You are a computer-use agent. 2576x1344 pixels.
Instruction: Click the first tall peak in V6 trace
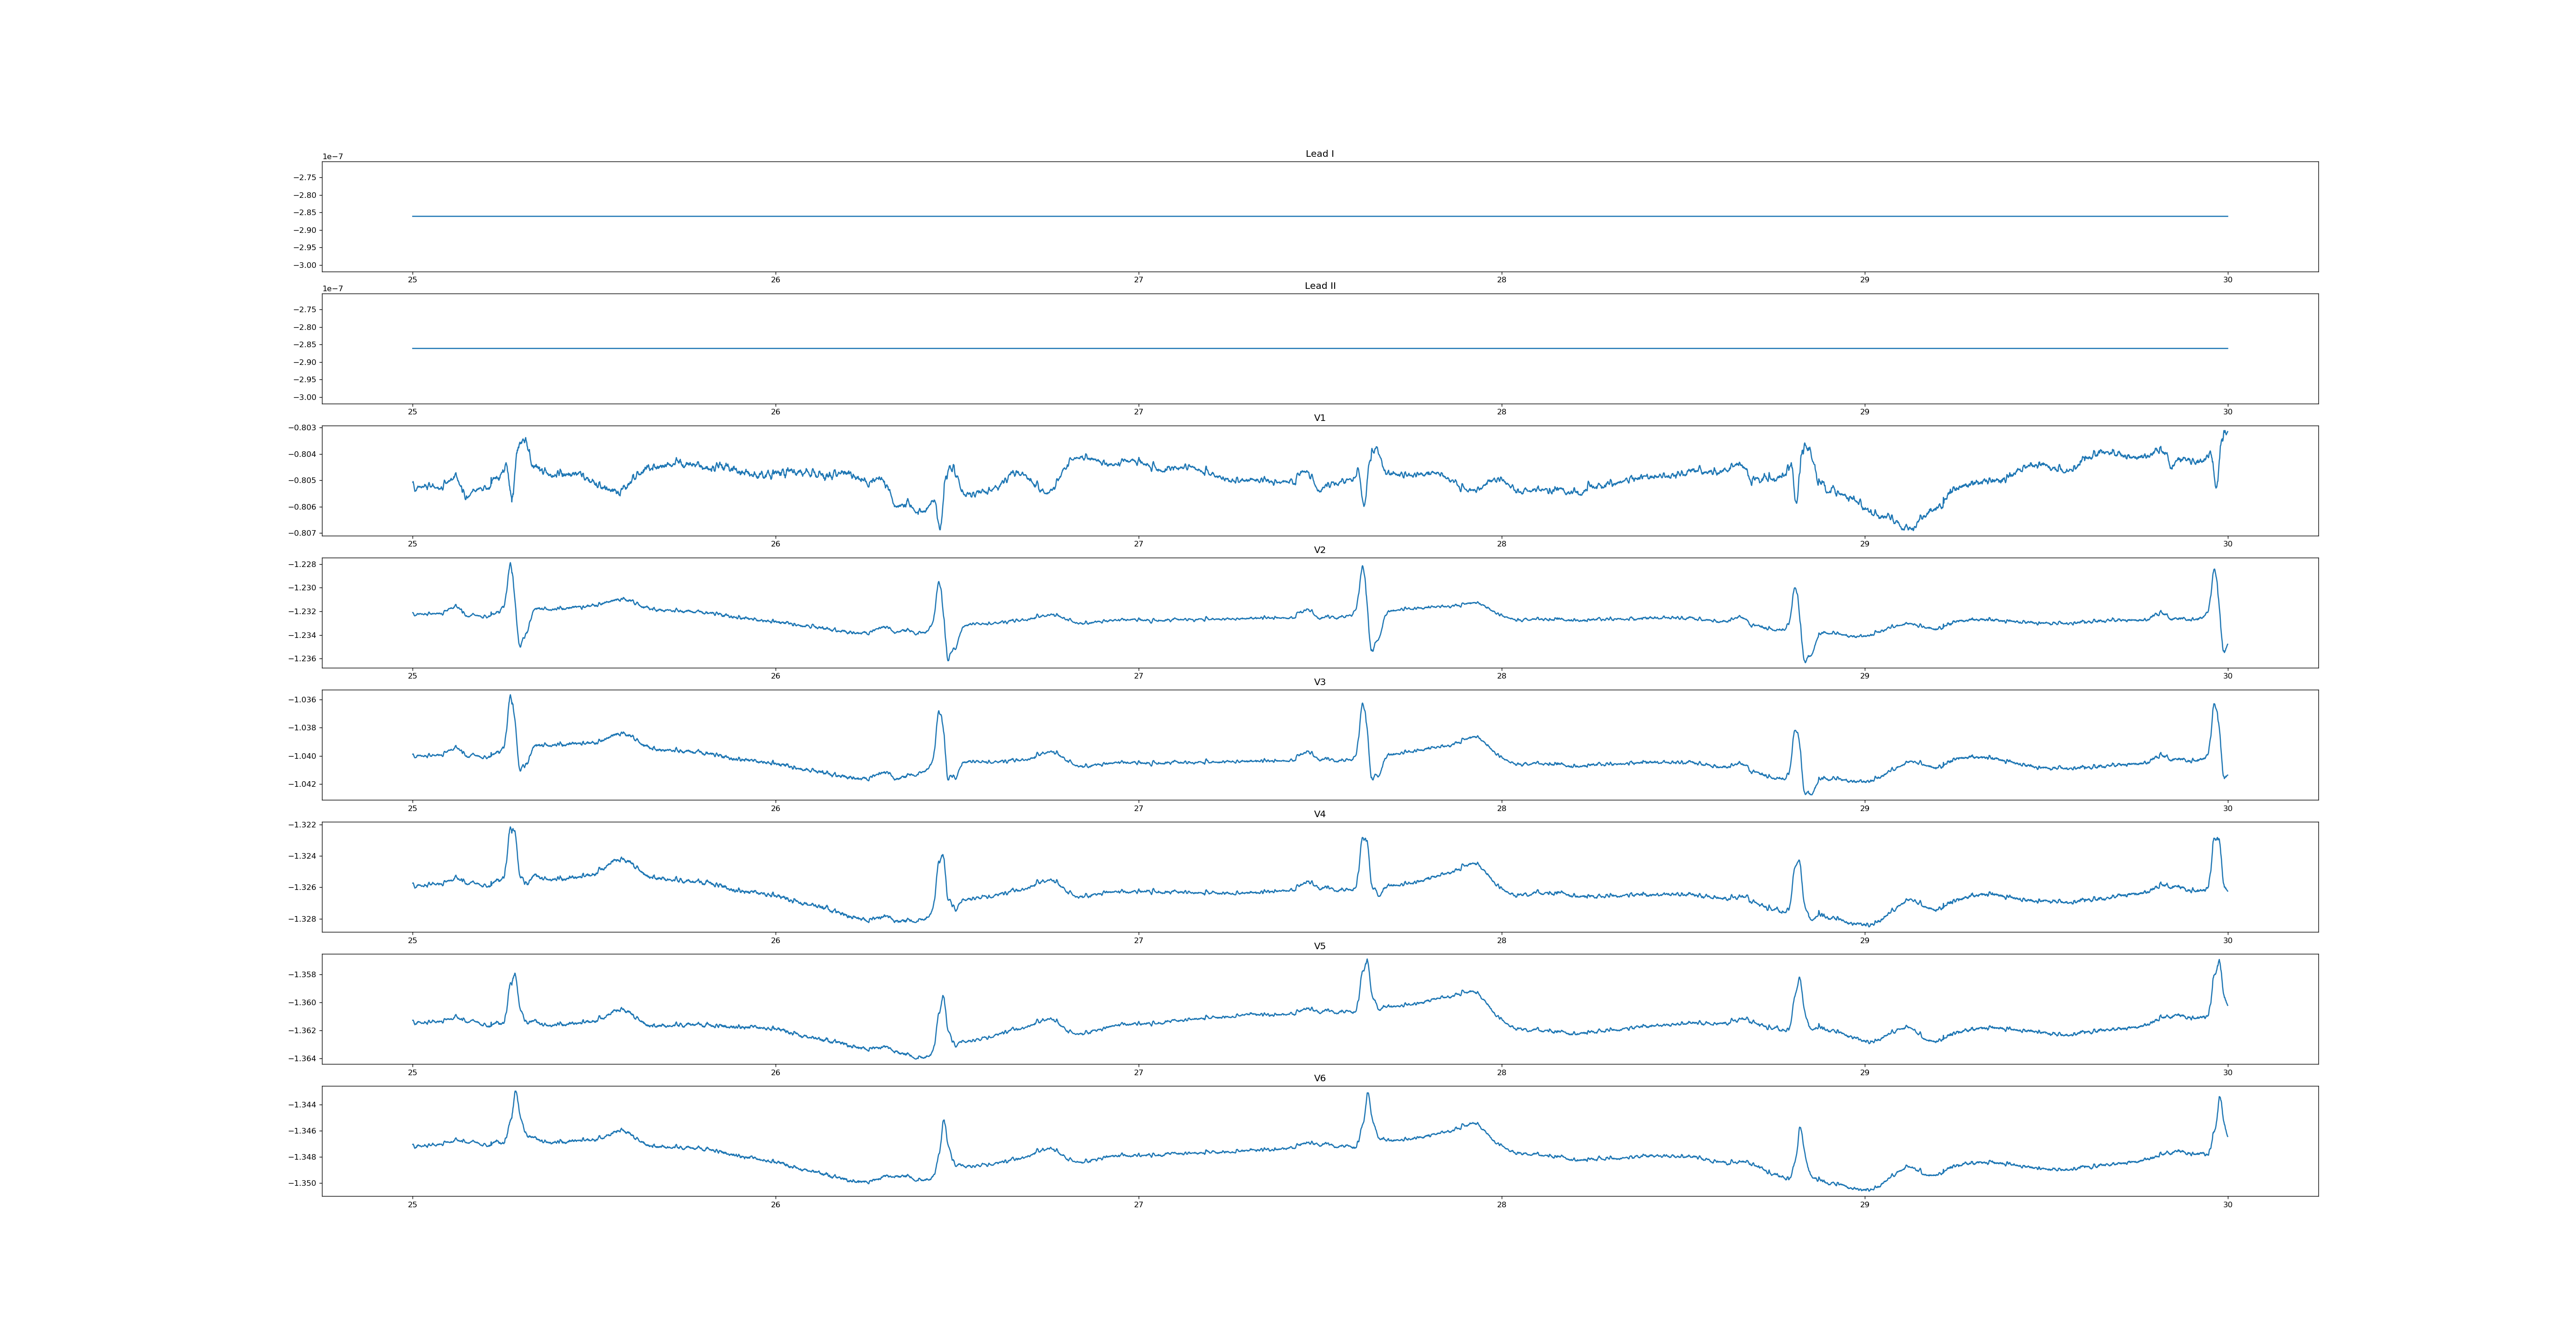pyautogui.click(x=516, y=1092)
